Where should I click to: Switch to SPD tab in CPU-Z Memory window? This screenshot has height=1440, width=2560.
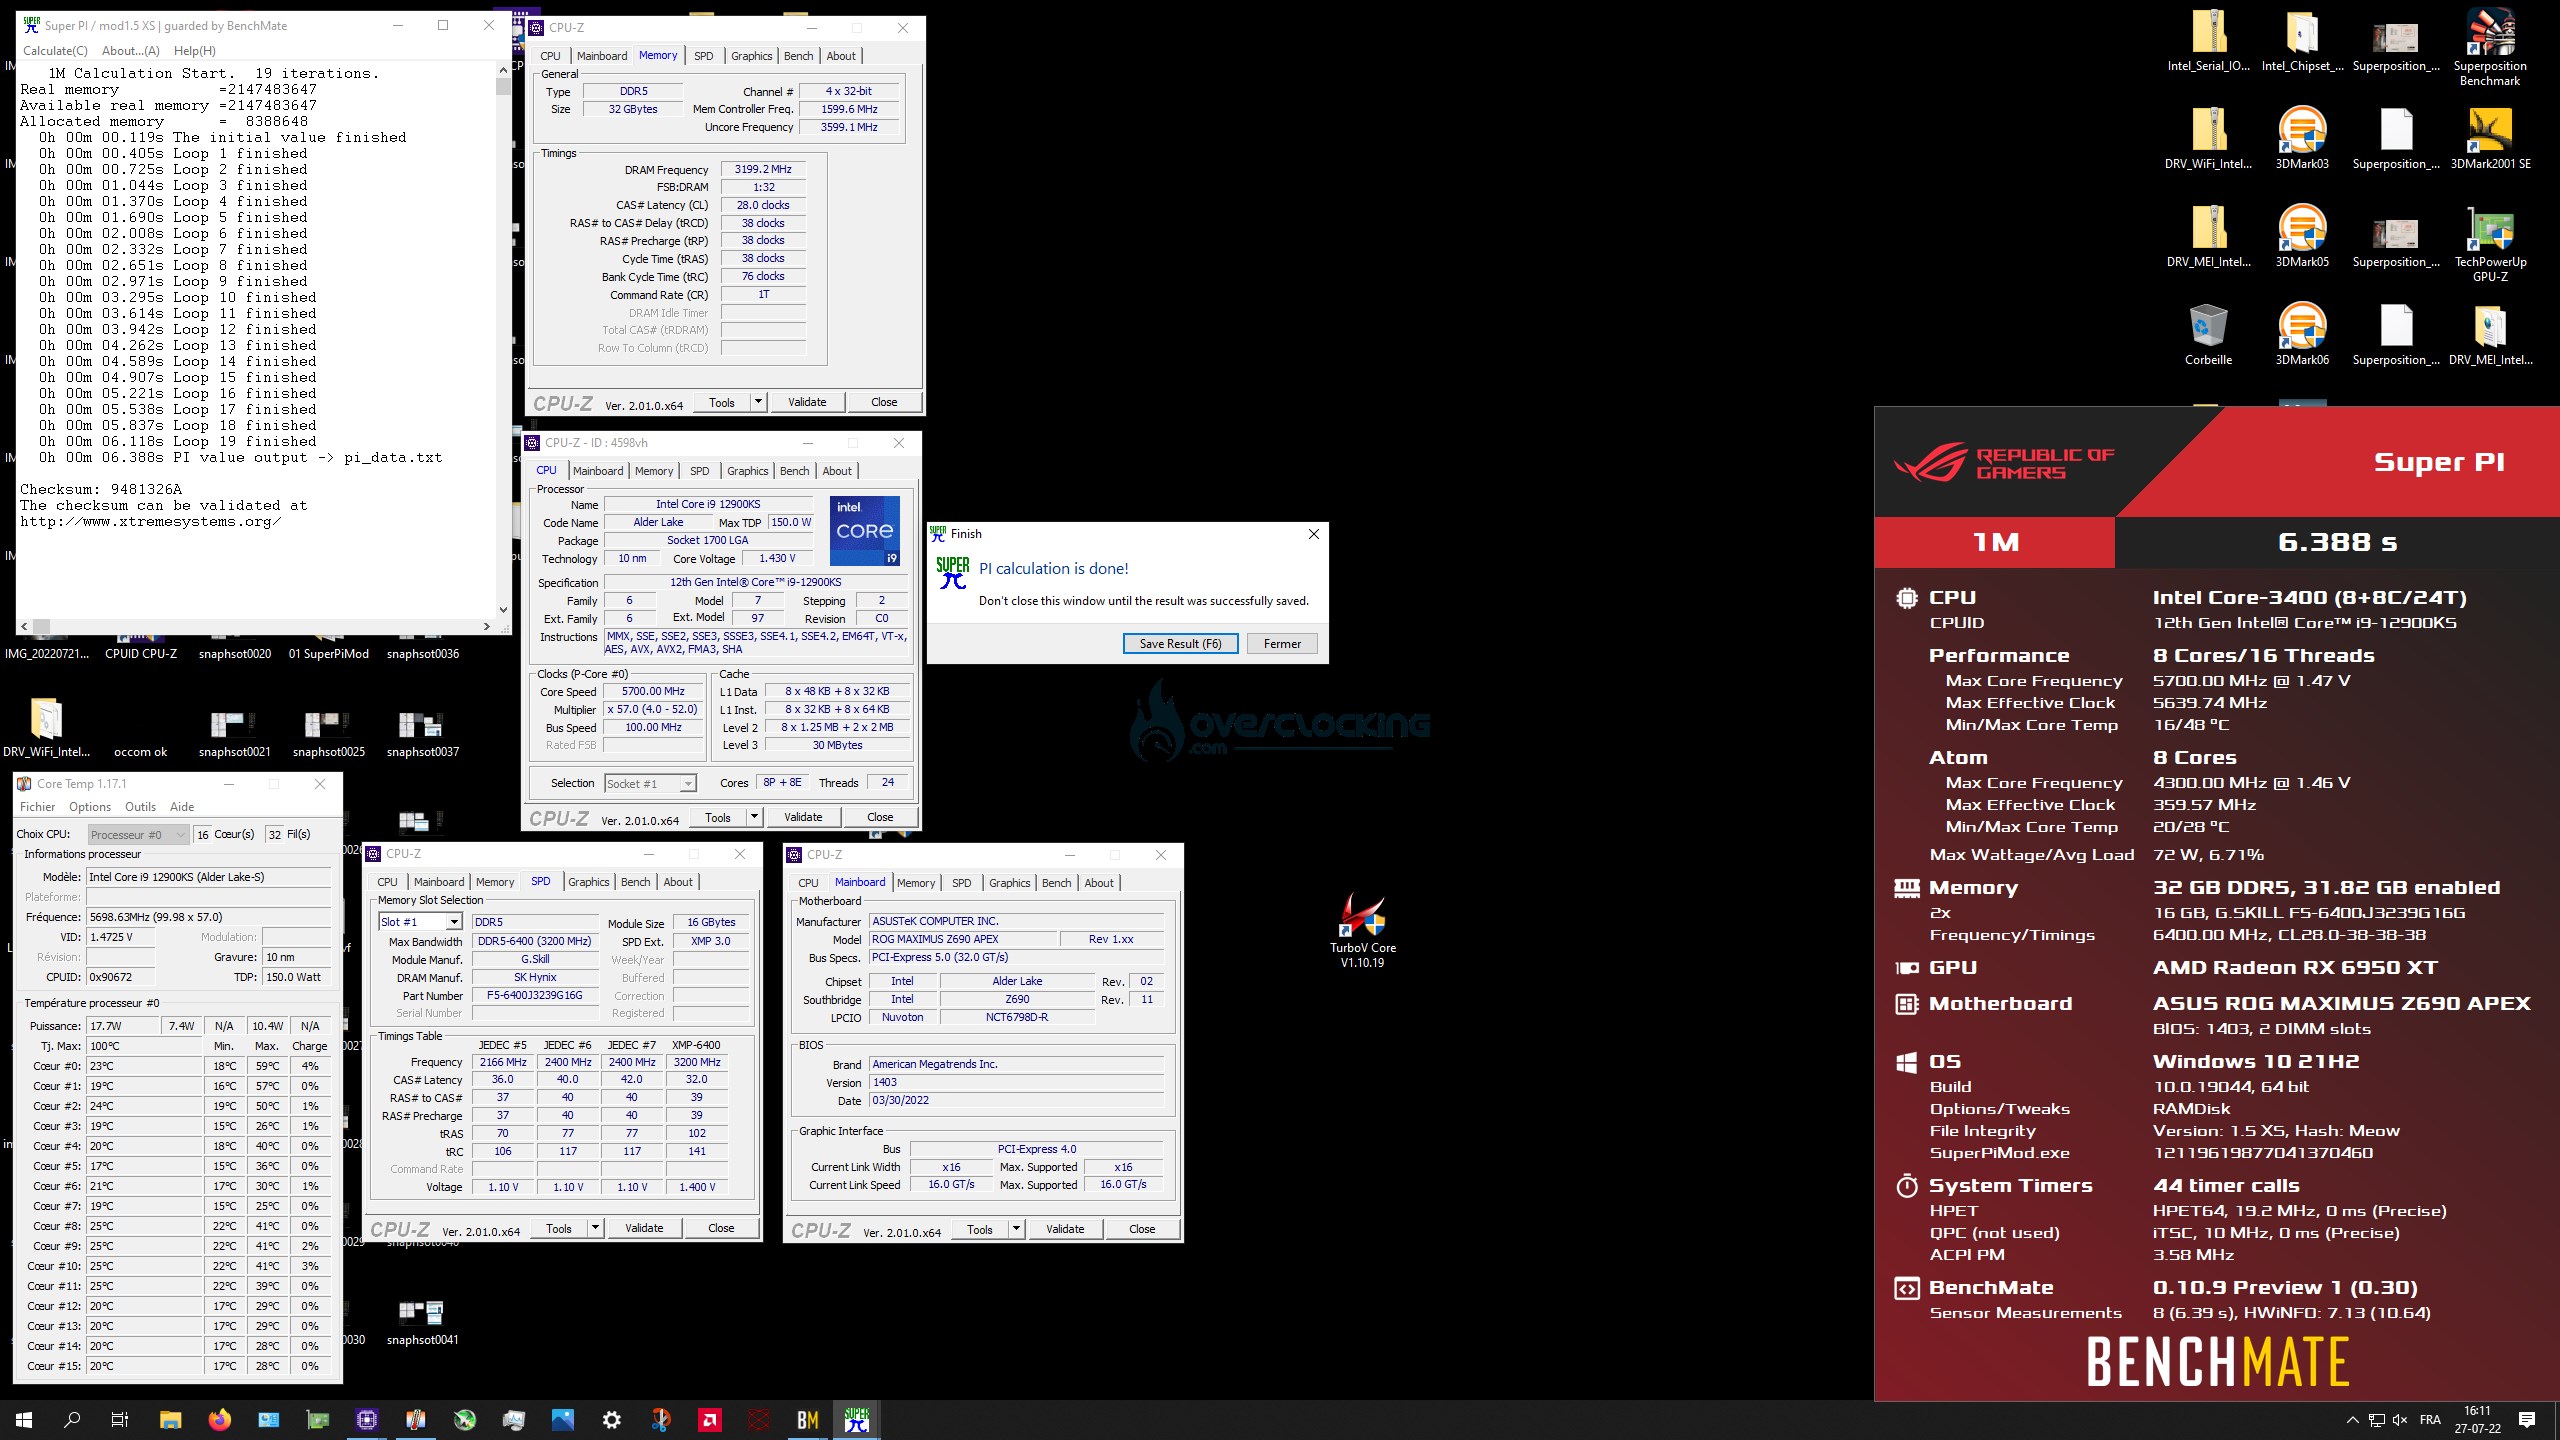click(704, 56)
